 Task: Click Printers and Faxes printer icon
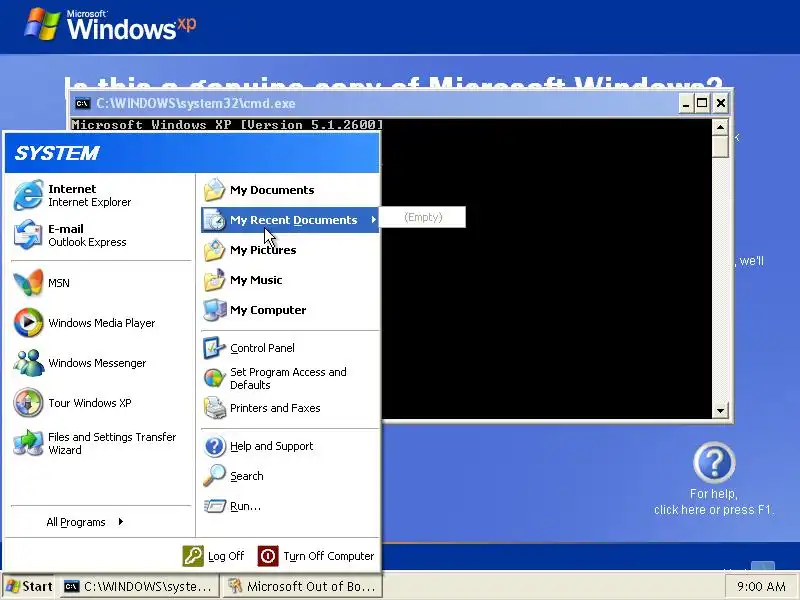(214, 408)
